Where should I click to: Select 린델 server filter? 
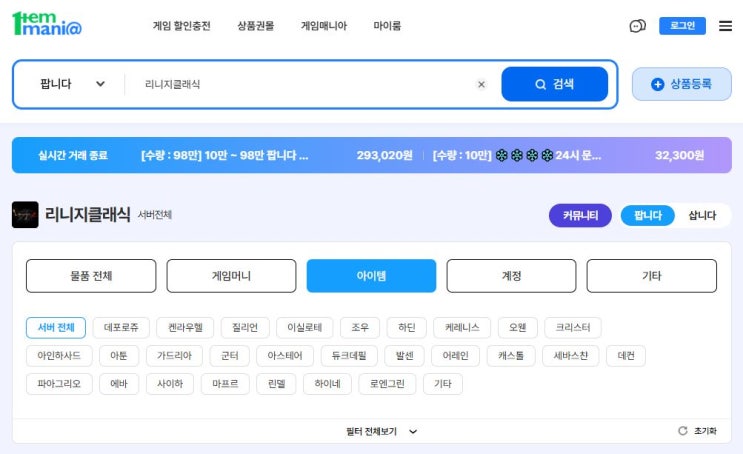[x=276, y=384]
